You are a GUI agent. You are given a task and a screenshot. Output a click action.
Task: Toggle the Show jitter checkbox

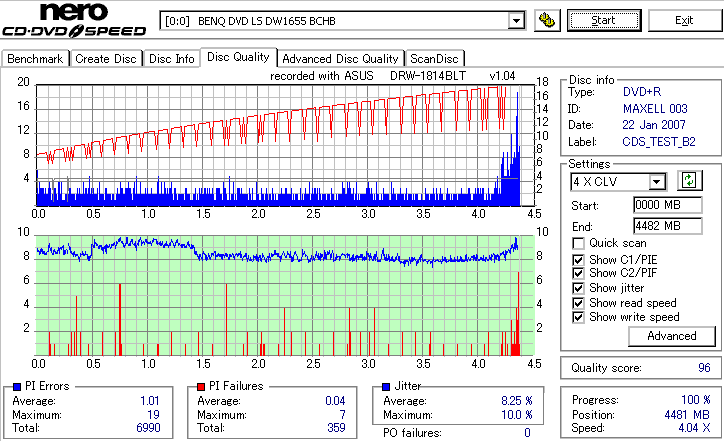(x=578, y=288)
